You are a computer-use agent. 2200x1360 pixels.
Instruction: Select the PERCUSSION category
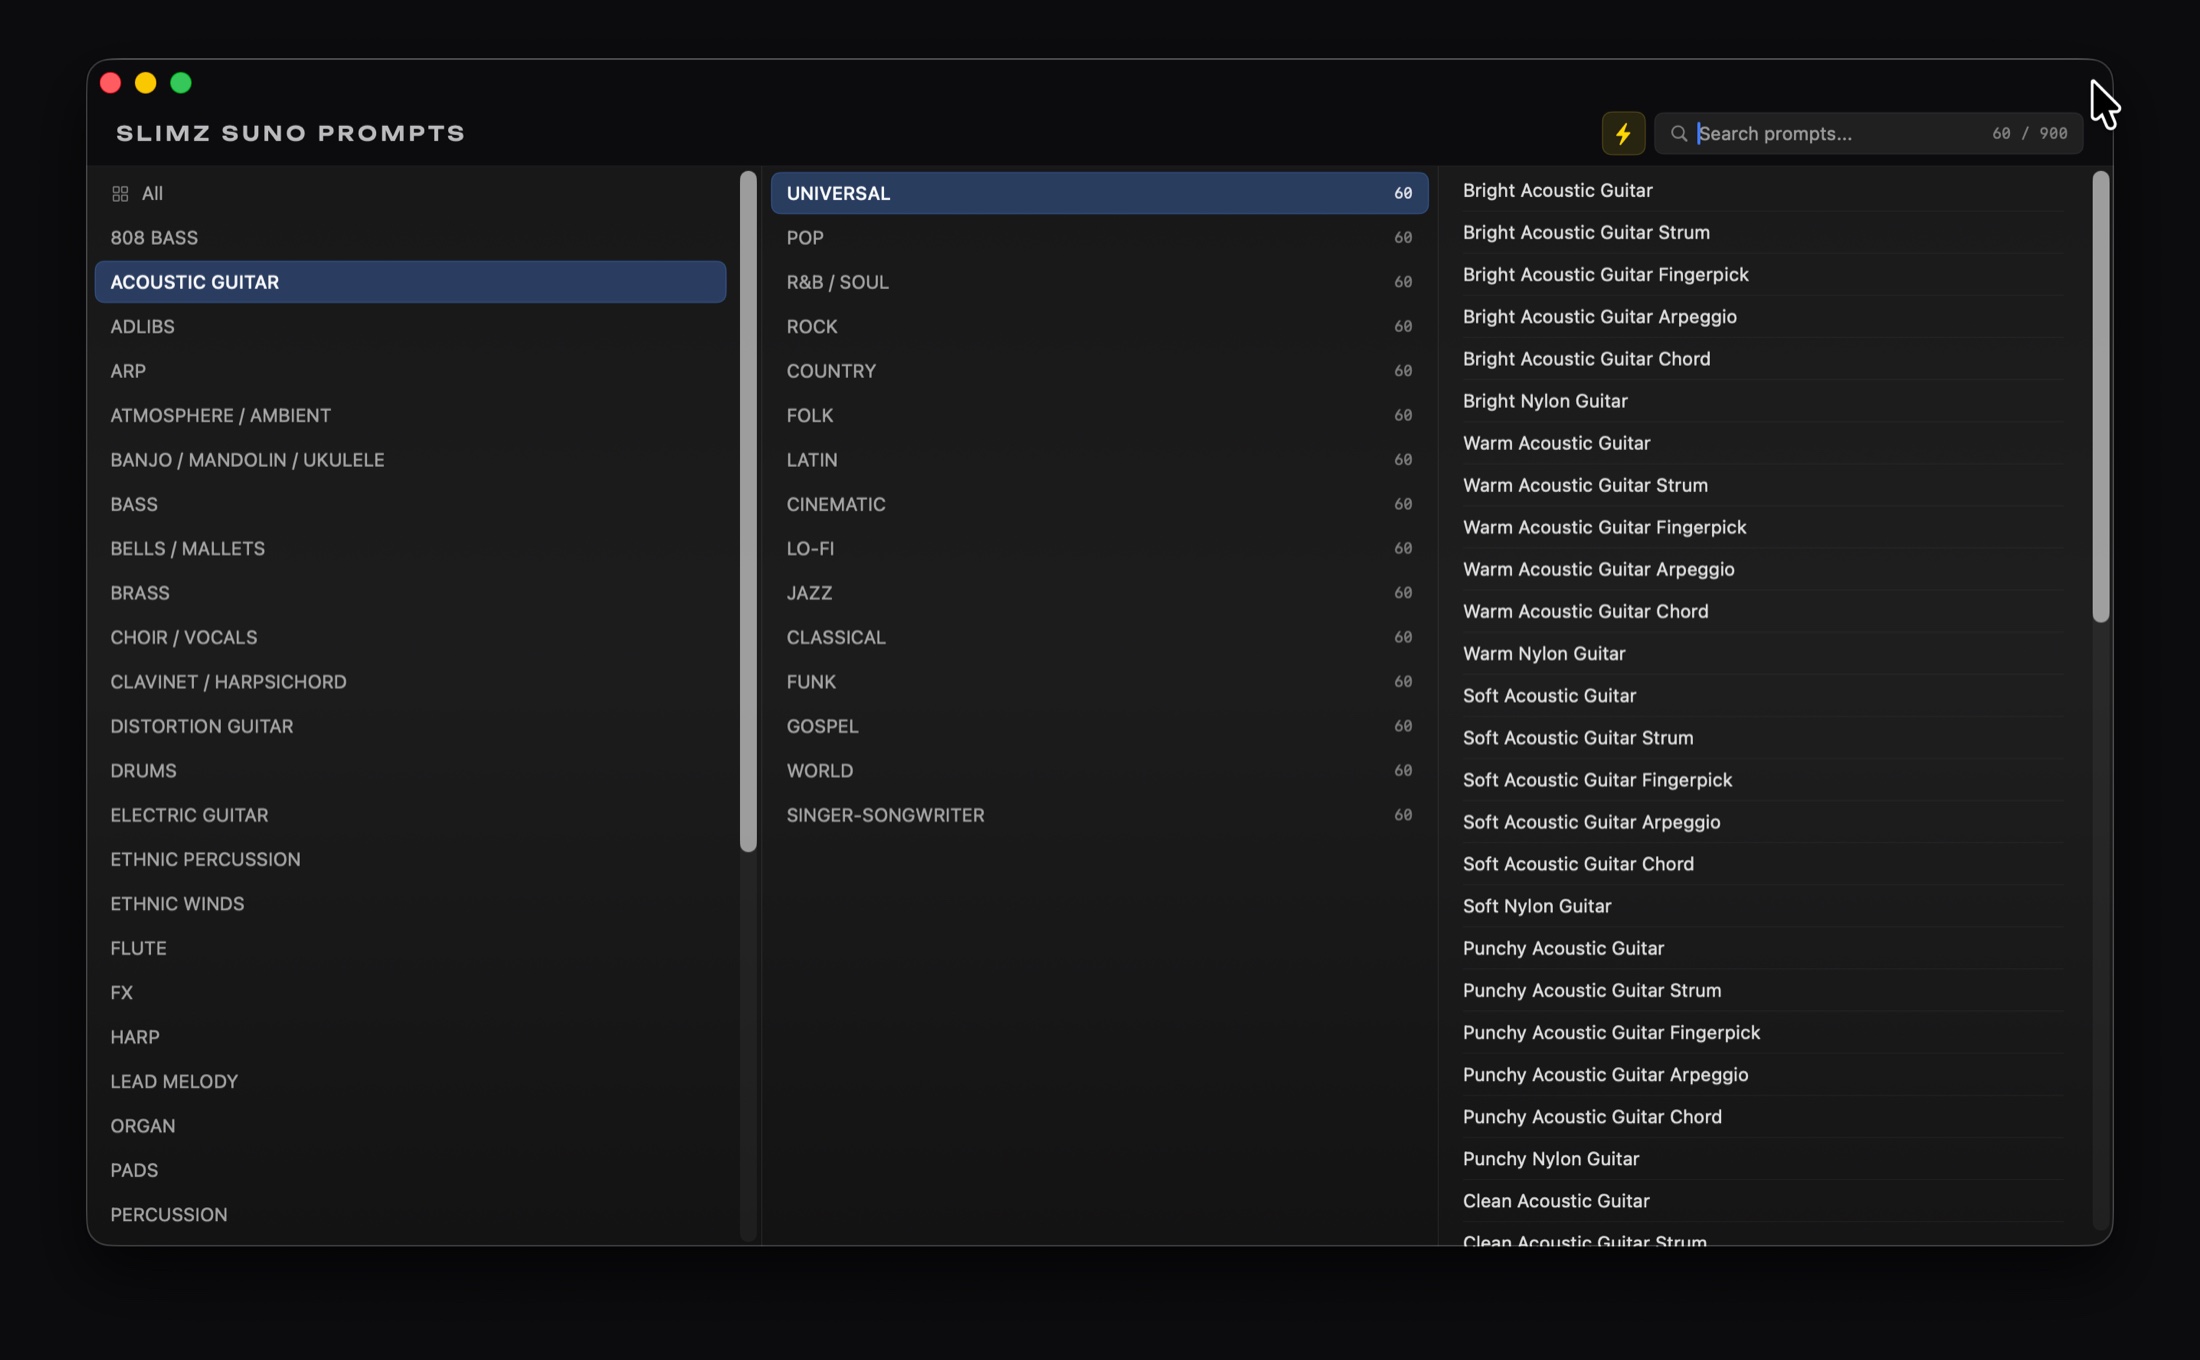(410, 1214)
